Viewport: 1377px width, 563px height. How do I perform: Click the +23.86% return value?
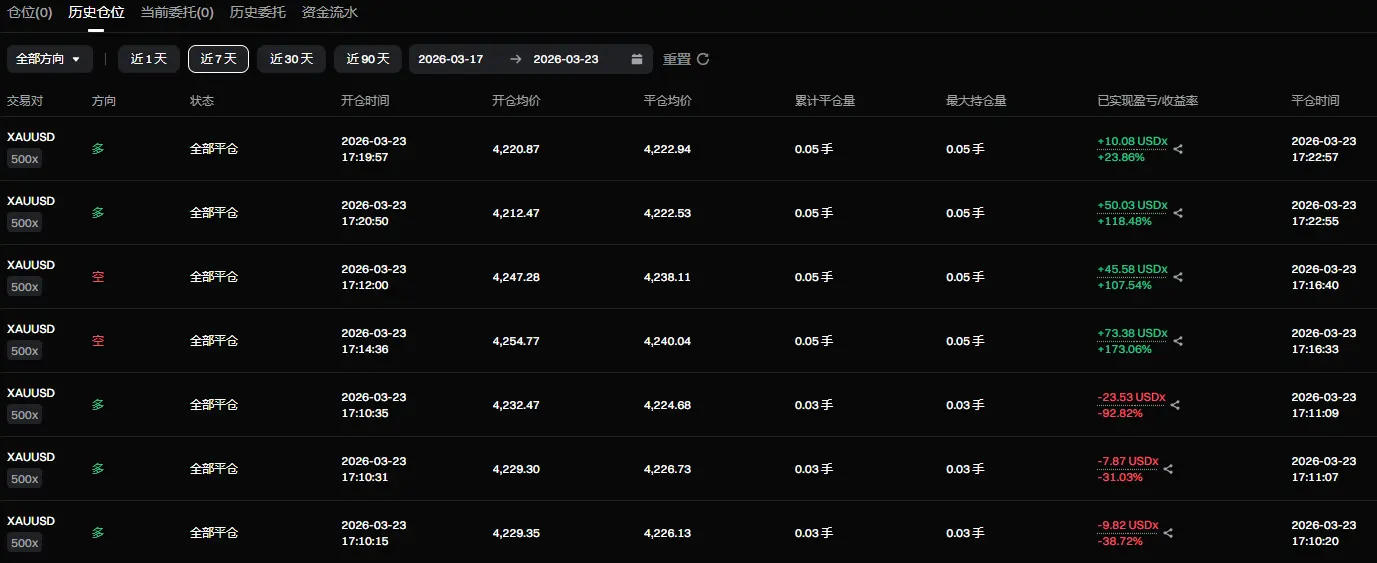coord(1121,157)
